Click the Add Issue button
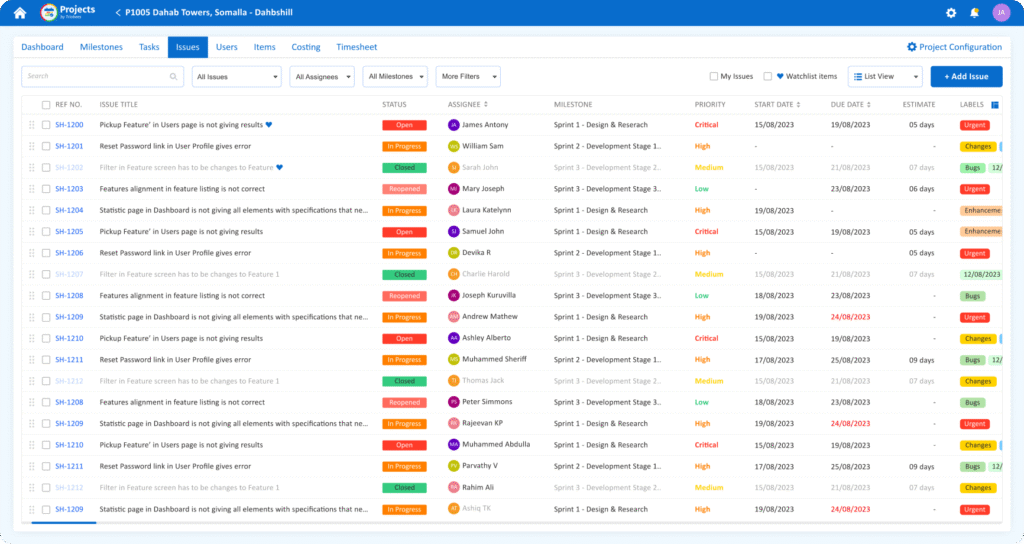The width and height of the screenshot is (1024, 544). (x=966, y=76)
